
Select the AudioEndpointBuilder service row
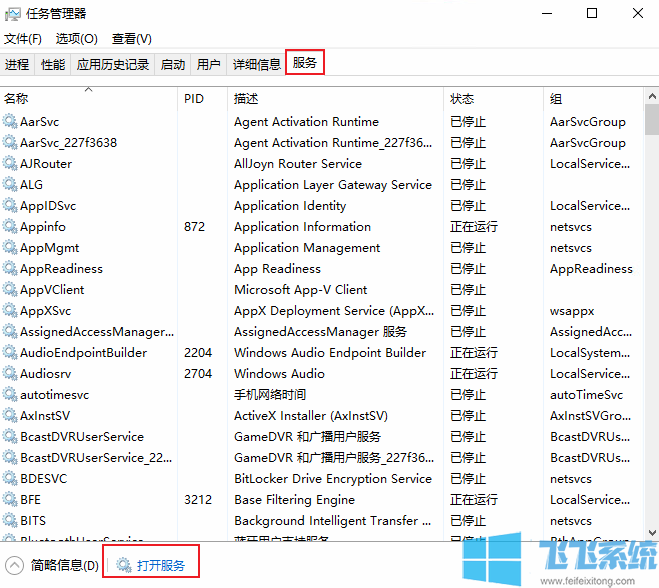(x=83, y=353)
